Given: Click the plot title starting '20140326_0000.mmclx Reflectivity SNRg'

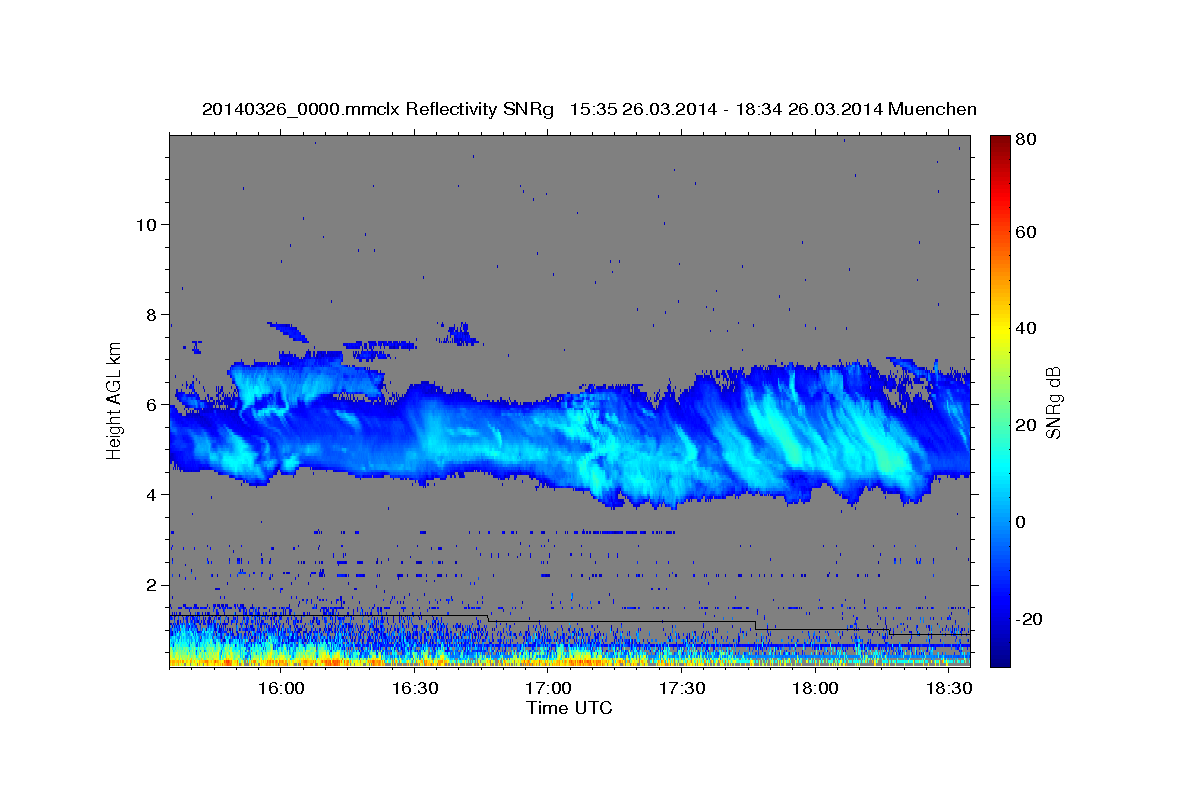Looking at the screenshot, I should pos(589,109).
